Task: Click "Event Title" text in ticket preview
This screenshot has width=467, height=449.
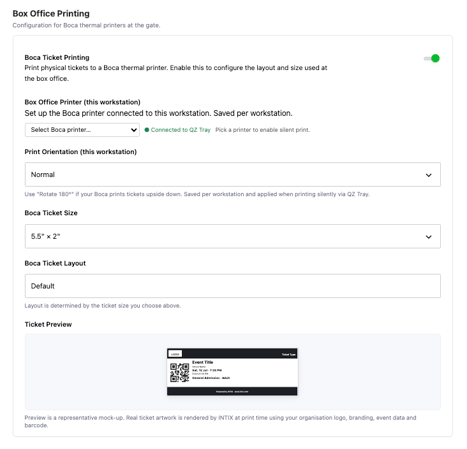Action: 203,362
